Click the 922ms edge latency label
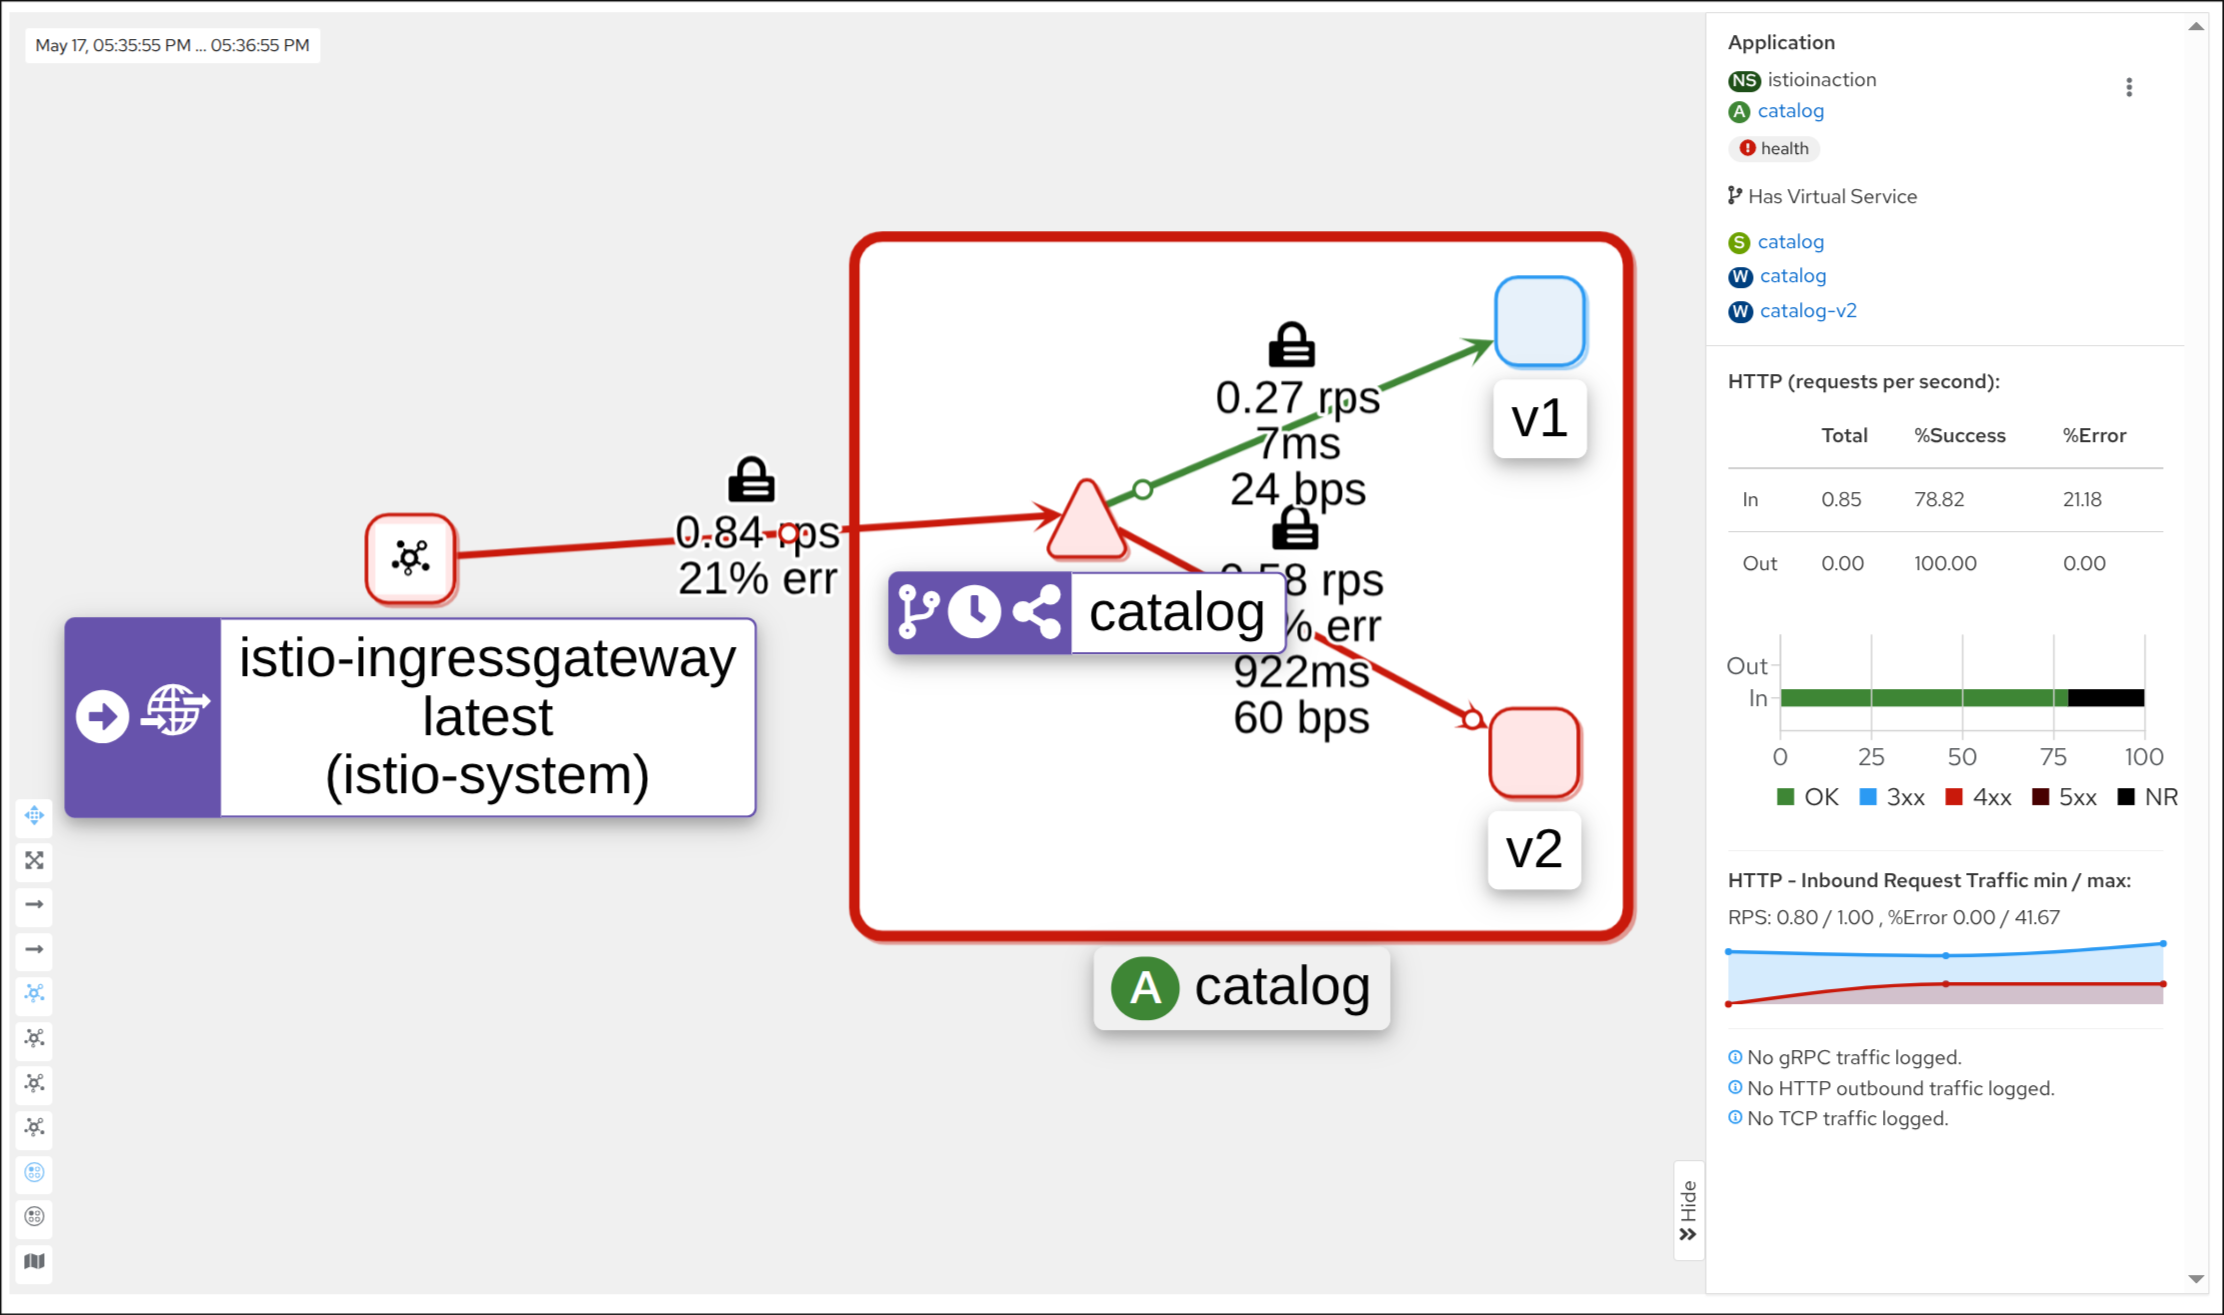The width and height of the screenshot is (2224, 1315). pyautogui.click(x=1301, y=672)
